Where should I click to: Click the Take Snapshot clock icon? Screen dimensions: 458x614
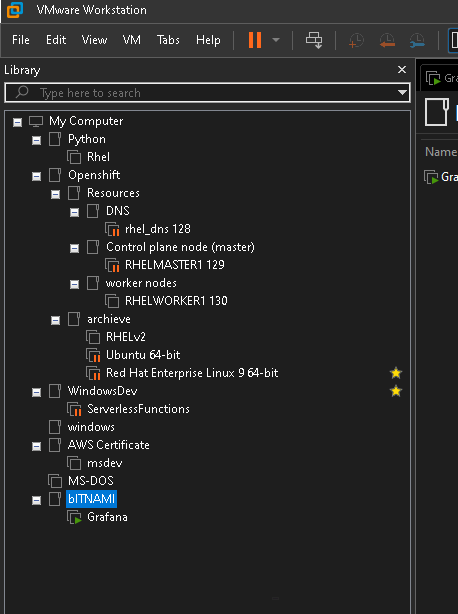pos(356,40)
